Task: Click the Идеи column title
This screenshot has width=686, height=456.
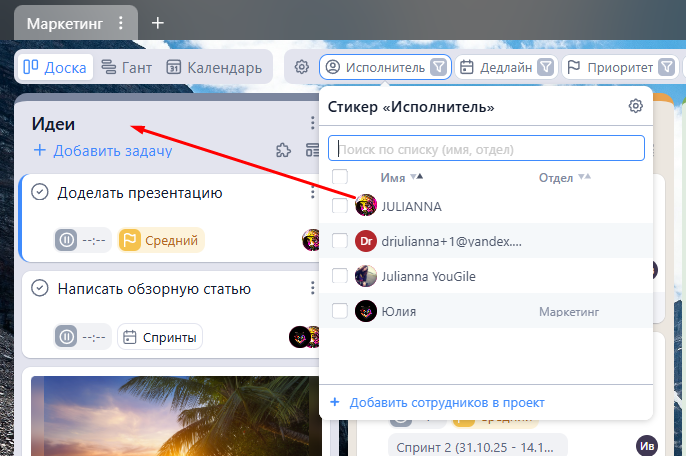Action: (x=53, y=124)
